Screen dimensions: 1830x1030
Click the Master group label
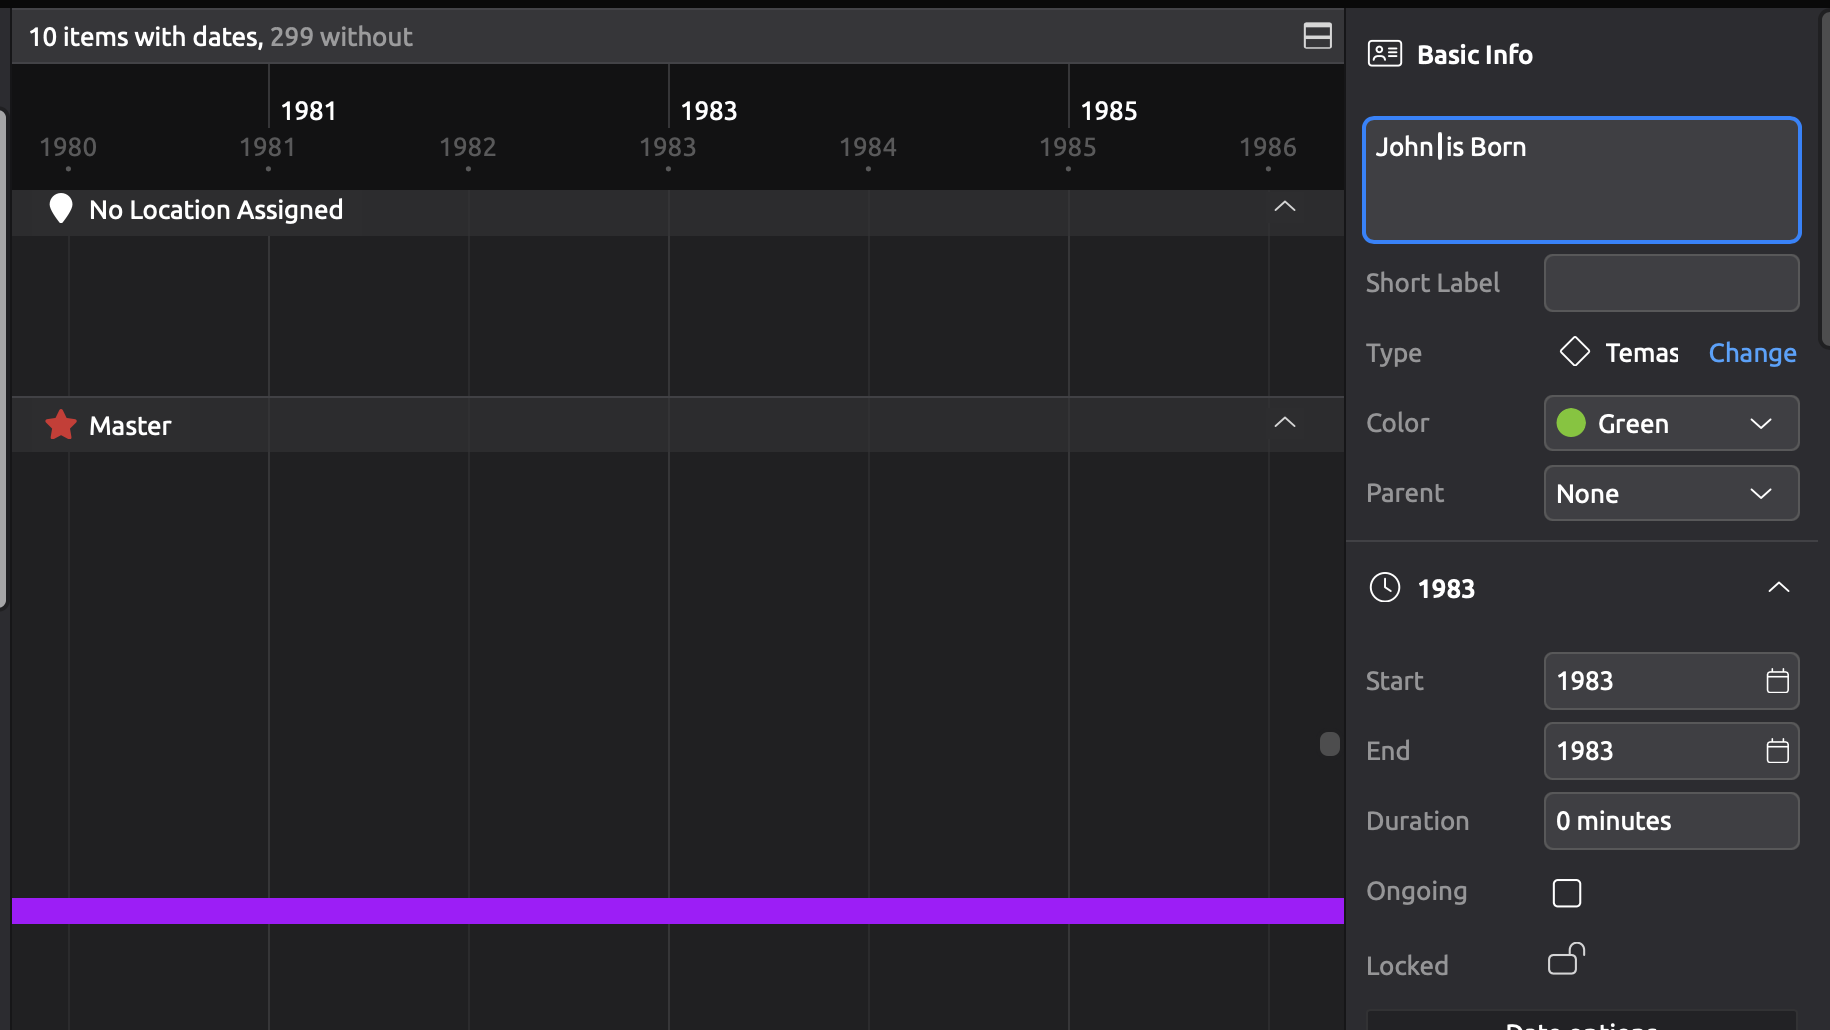click(x=130, y=426)
